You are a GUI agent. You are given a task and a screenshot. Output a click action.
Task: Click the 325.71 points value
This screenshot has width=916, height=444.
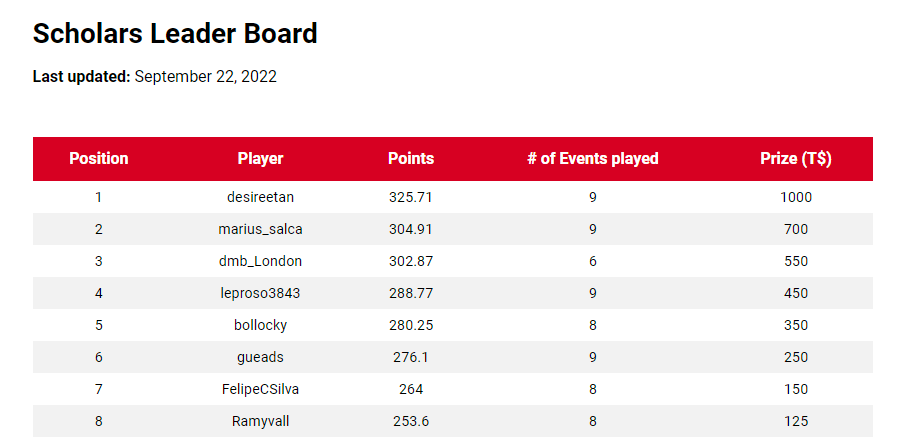[411, 197]
